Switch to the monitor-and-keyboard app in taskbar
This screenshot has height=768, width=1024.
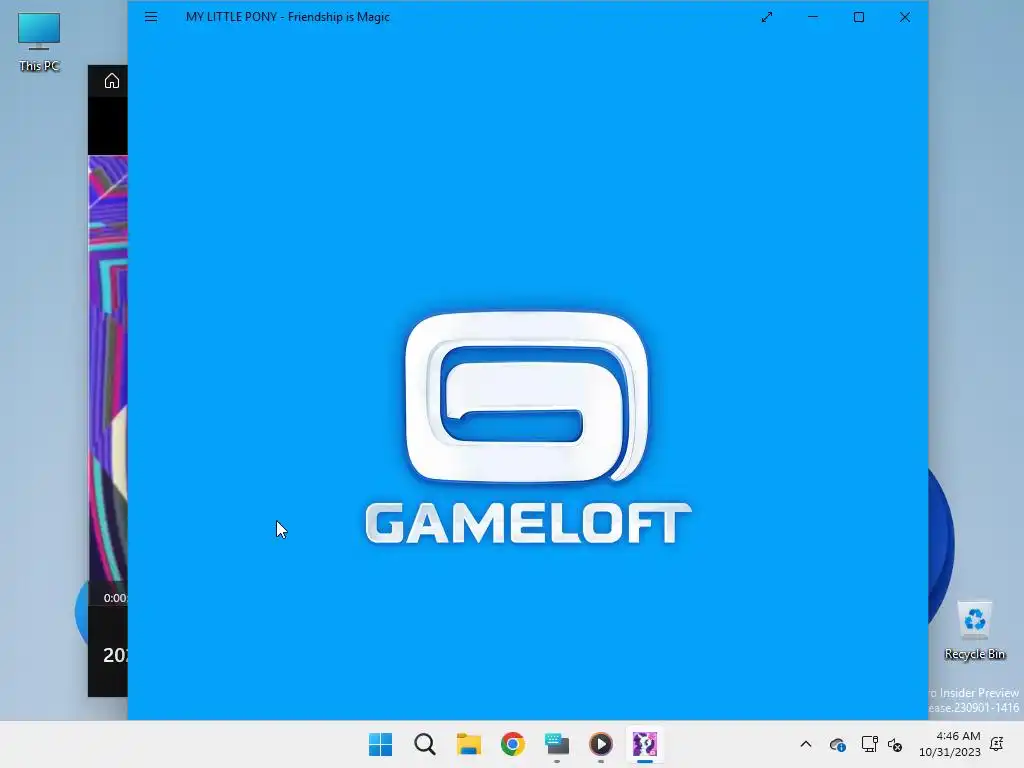coord(557,744)
